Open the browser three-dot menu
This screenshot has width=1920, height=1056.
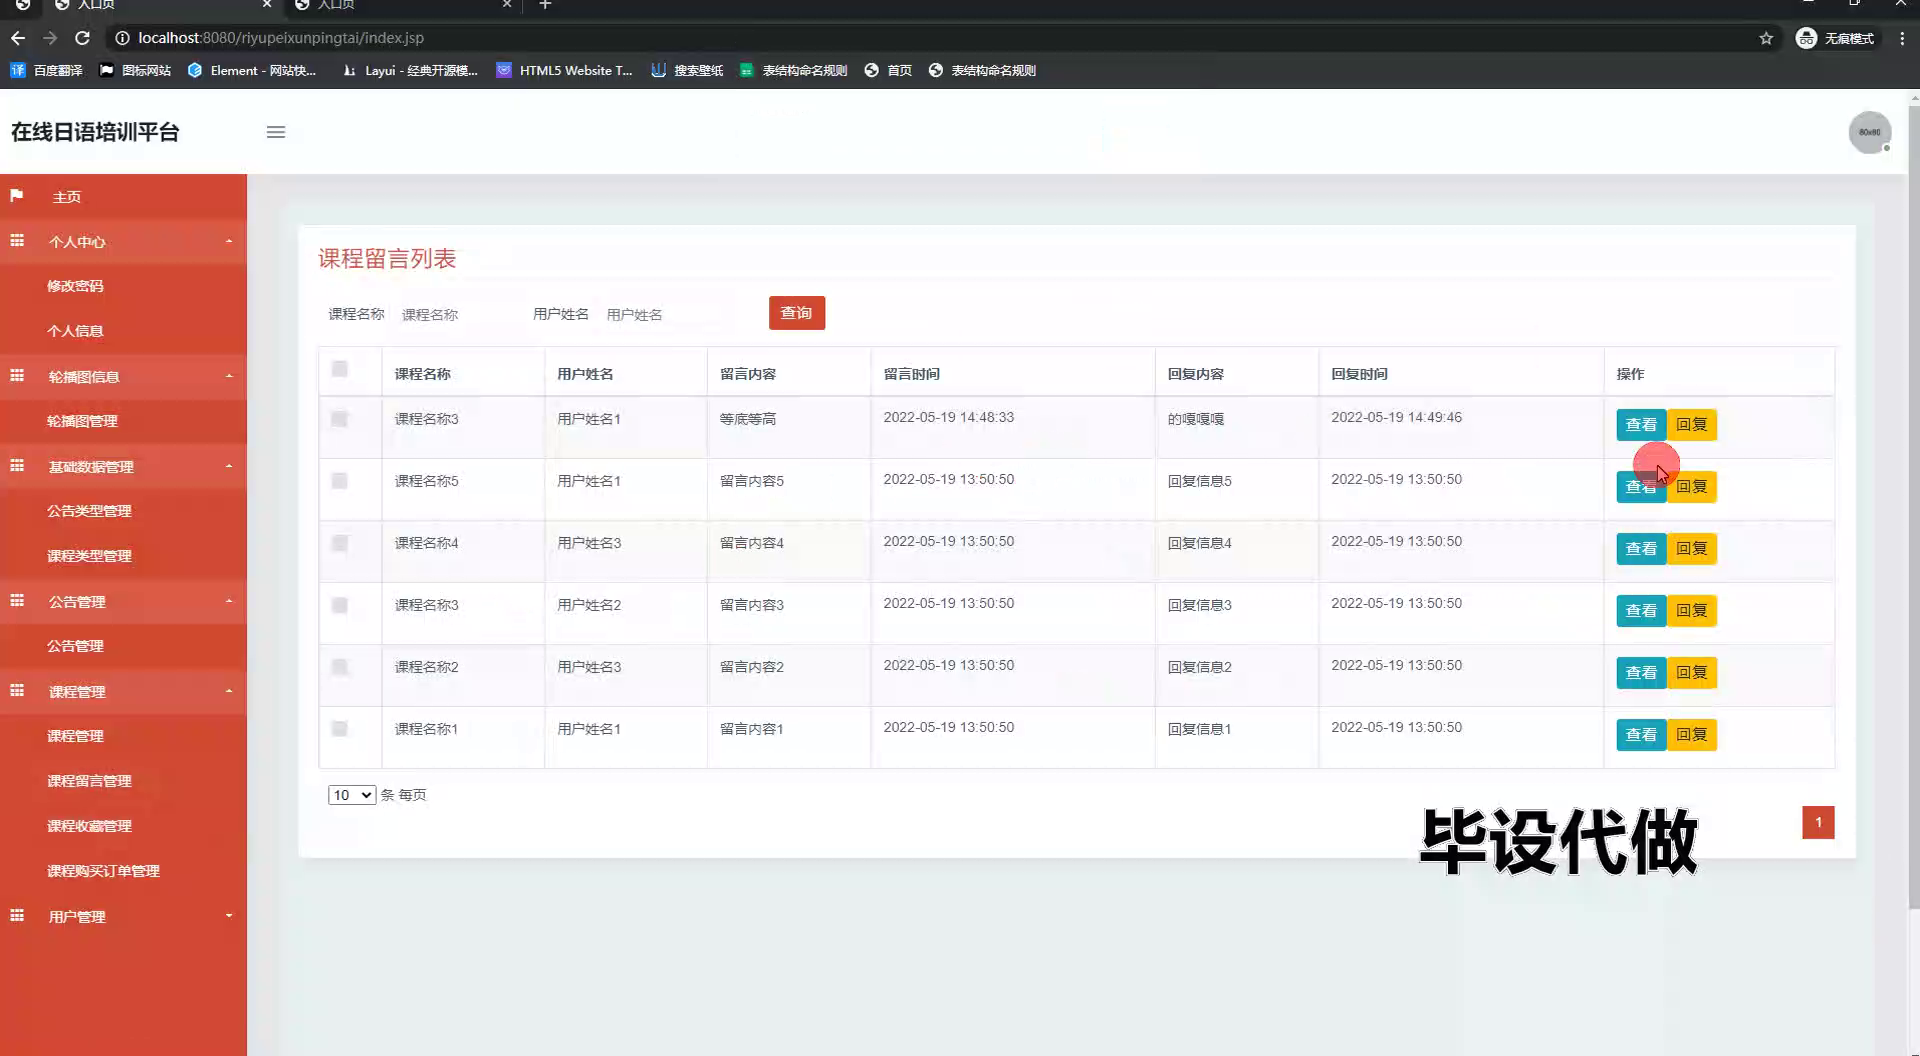point(1902,38)
